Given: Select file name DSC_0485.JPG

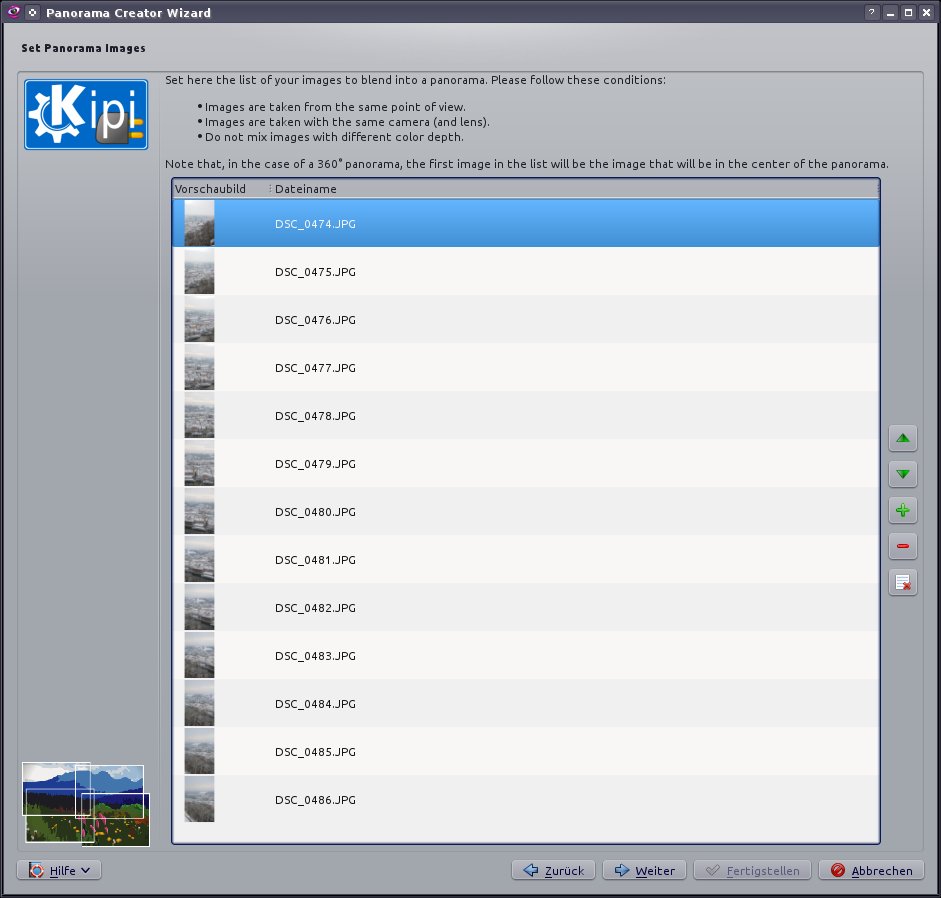Looking at the screenshot, I should (x=315, y=752).
